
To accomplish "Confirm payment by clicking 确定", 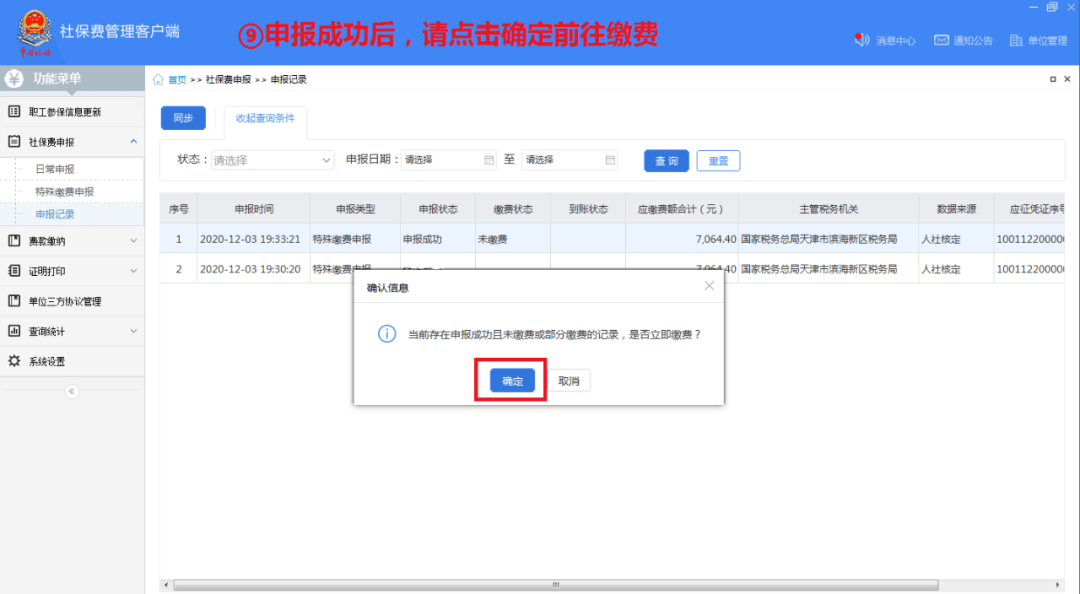I will [511, 380].
